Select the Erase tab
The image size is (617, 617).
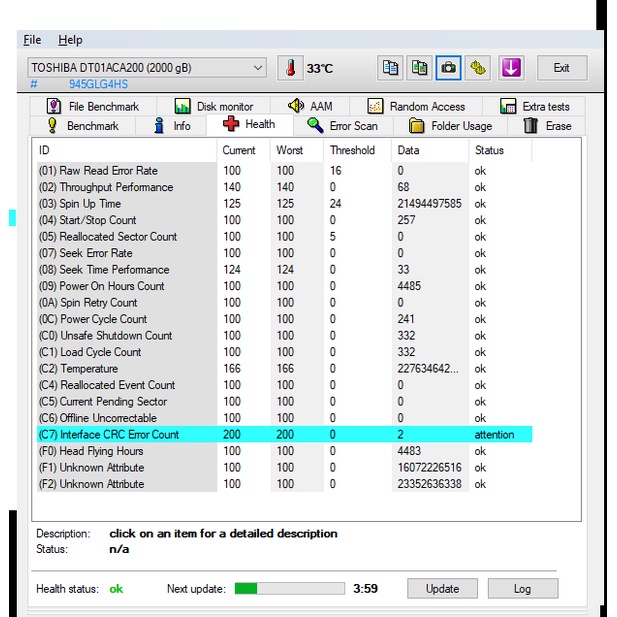[x=548, y=126]
